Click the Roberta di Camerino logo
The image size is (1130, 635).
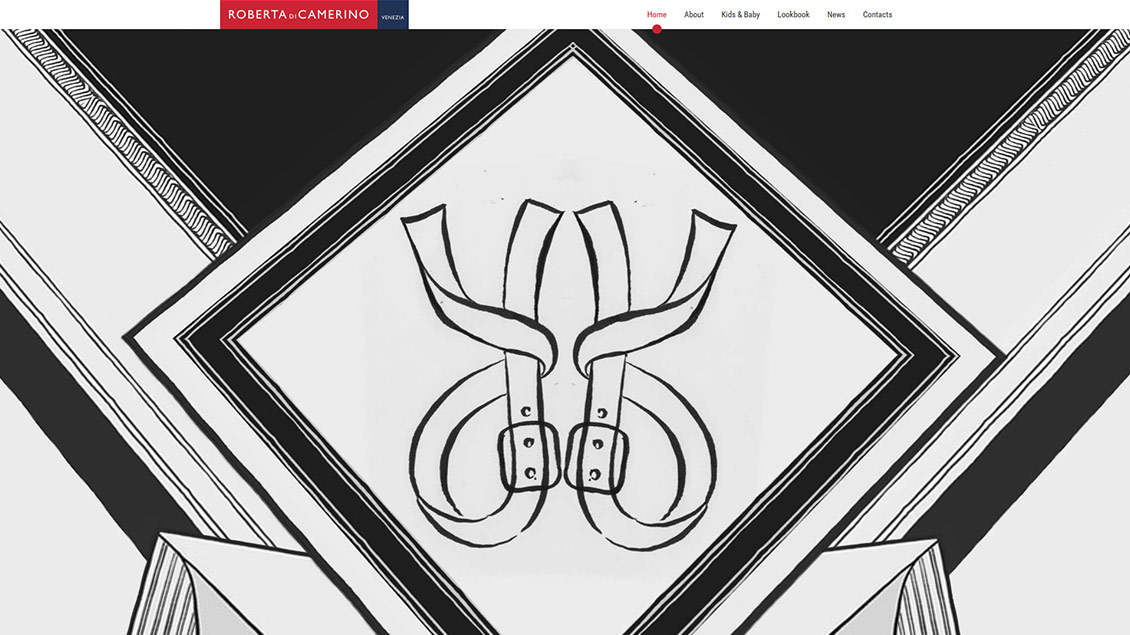(x=314, y=14)
